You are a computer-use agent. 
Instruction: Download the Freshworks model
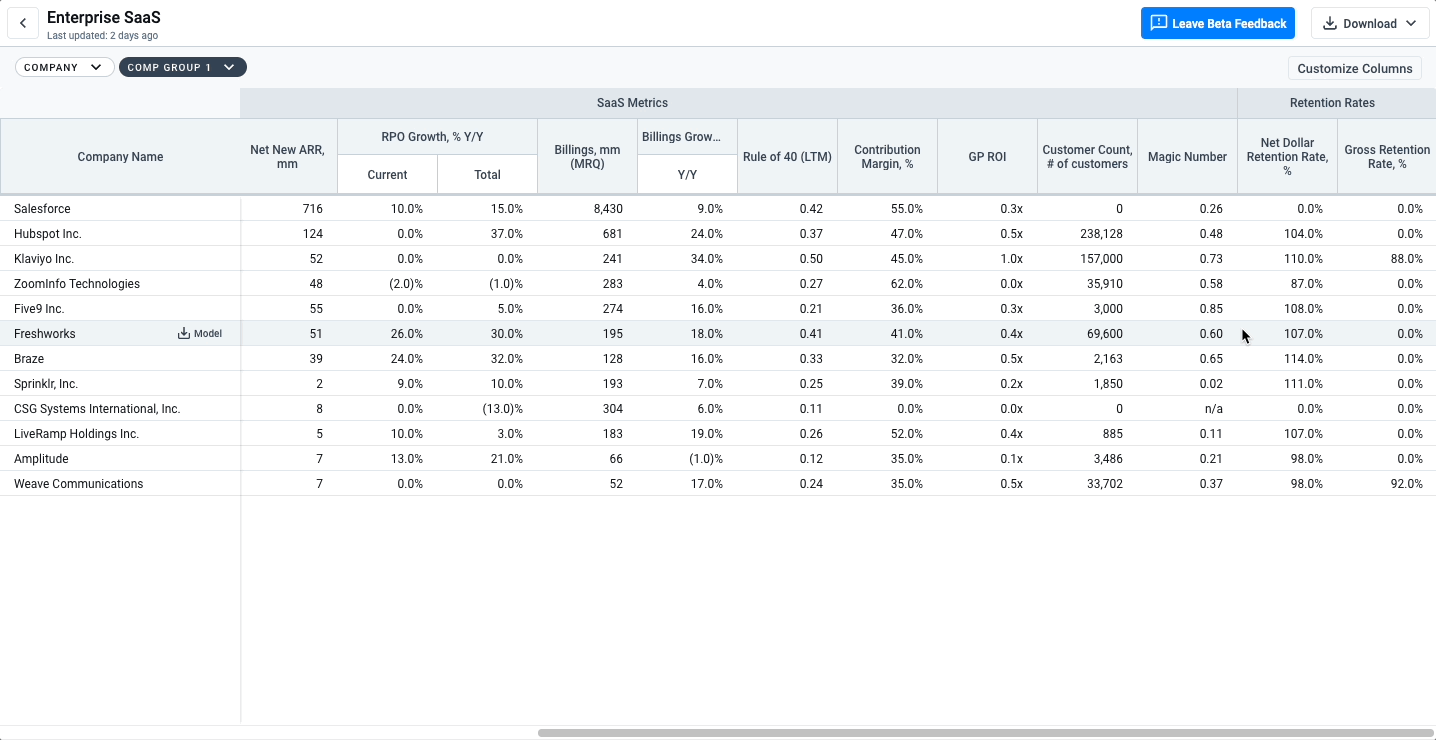pyautogui.click(x=200, y=334)
